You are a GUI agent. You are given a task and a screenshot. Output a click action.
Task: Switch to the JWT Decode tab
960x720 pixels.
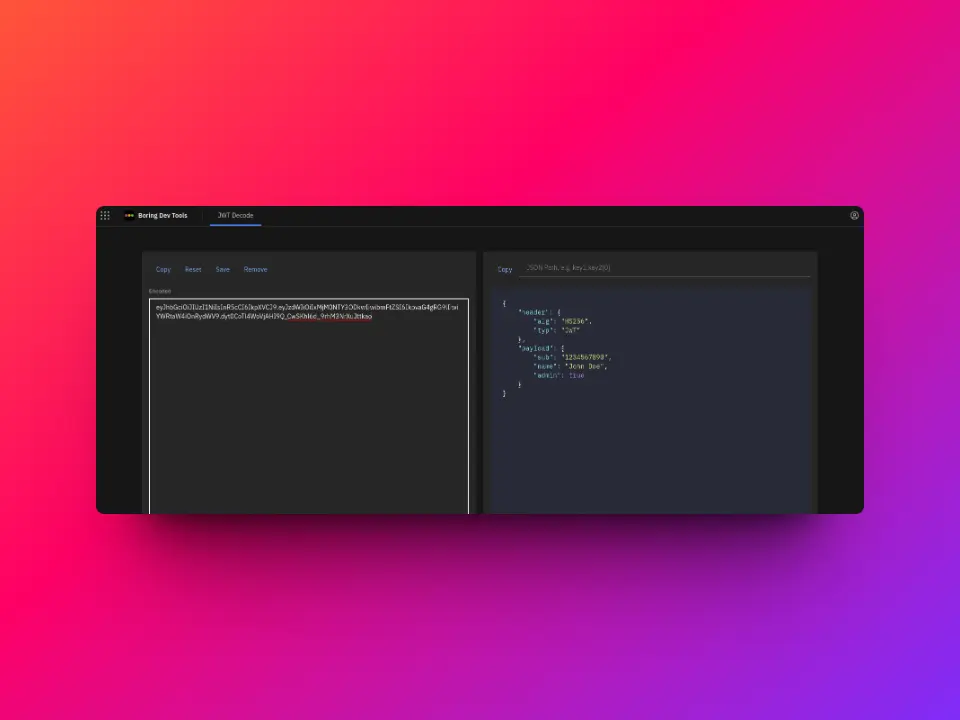(x=236, y=215)
